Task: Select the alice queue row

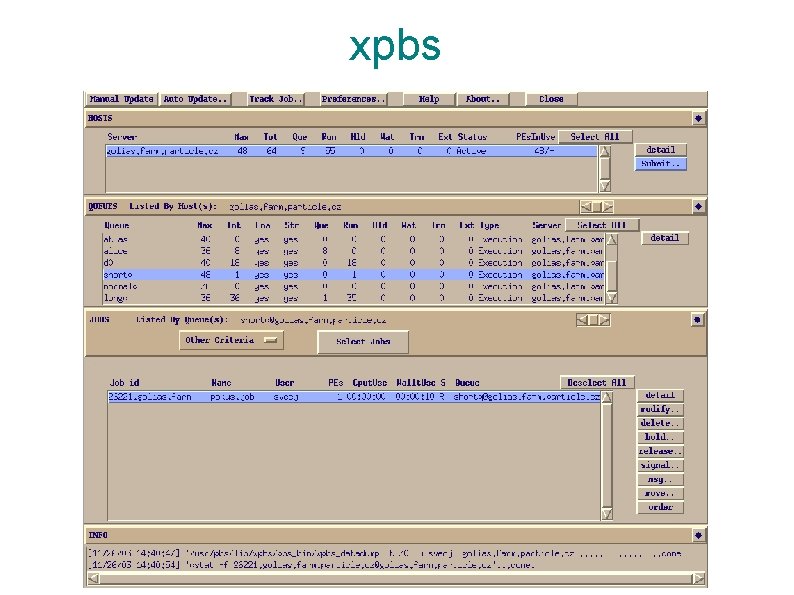Action: (x=353, y=251)
